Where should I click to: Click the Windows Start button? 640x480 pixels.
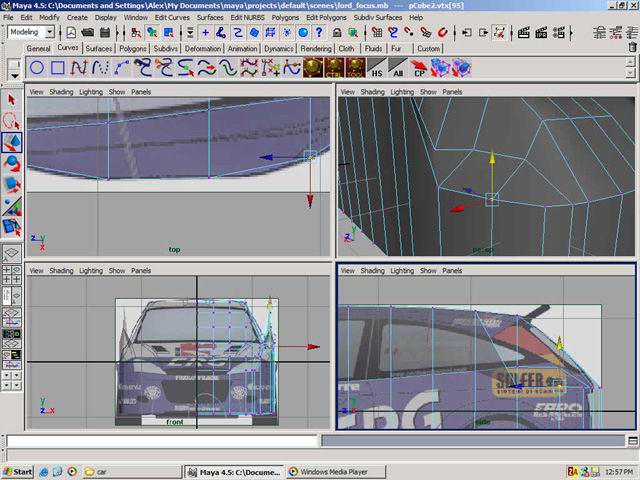(18, 471)
